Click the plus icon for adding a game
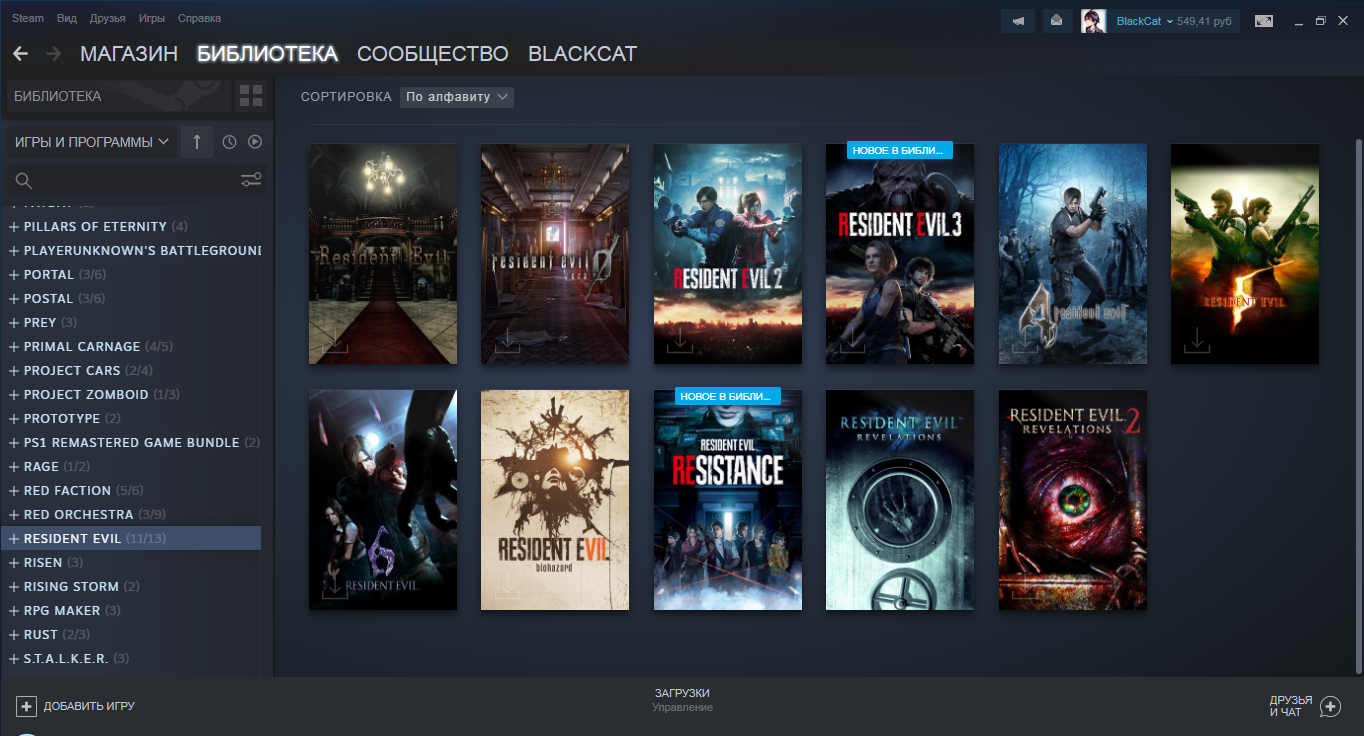The image size is (1364, 736). point(27,706)
